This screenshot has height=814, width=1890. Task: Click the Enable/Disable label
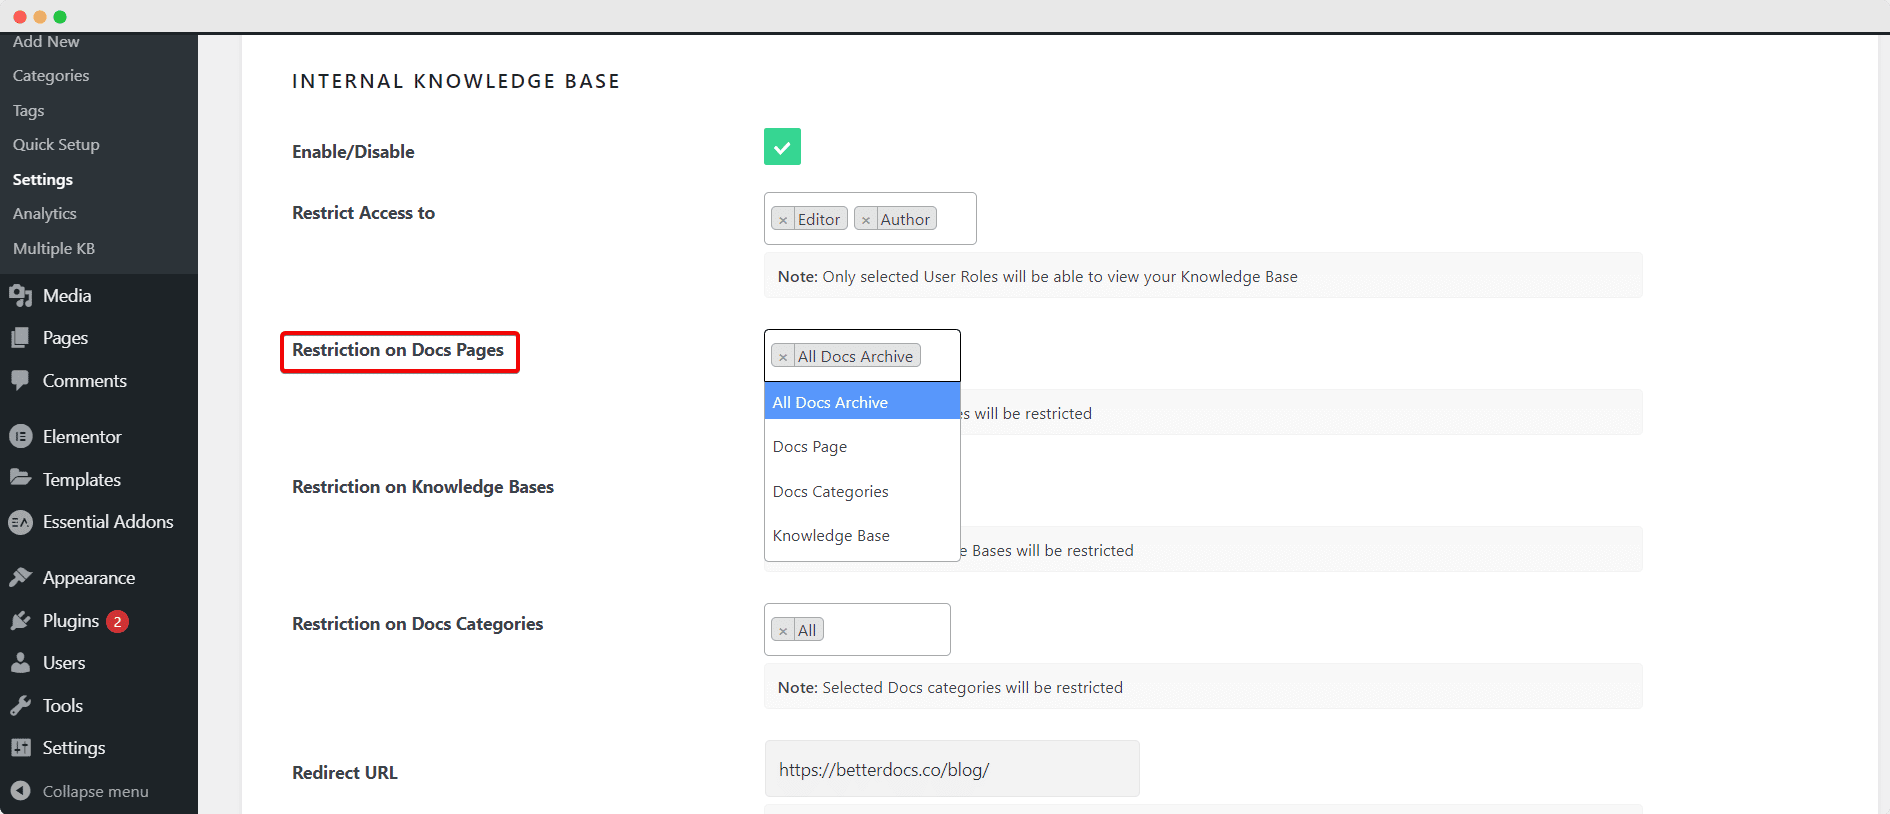[x=353, y=152]
